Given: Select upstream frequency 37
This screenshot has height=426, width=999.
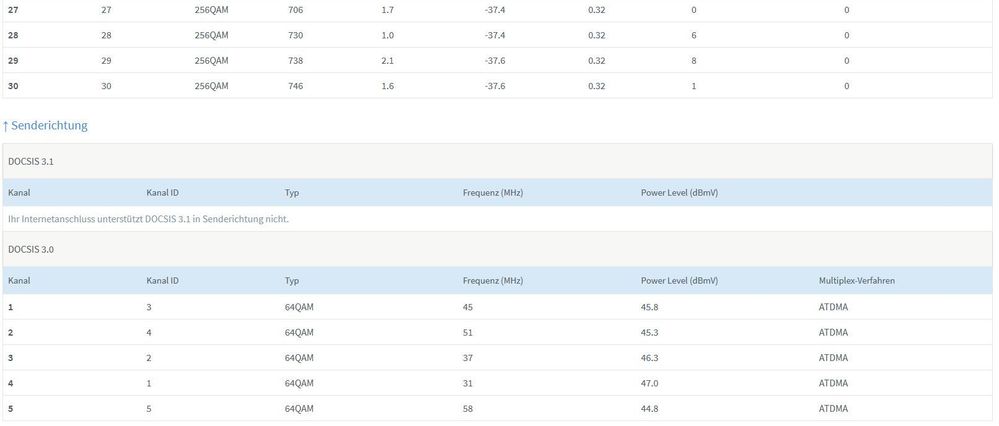Looking at the screenshot, I should (468, 358).
